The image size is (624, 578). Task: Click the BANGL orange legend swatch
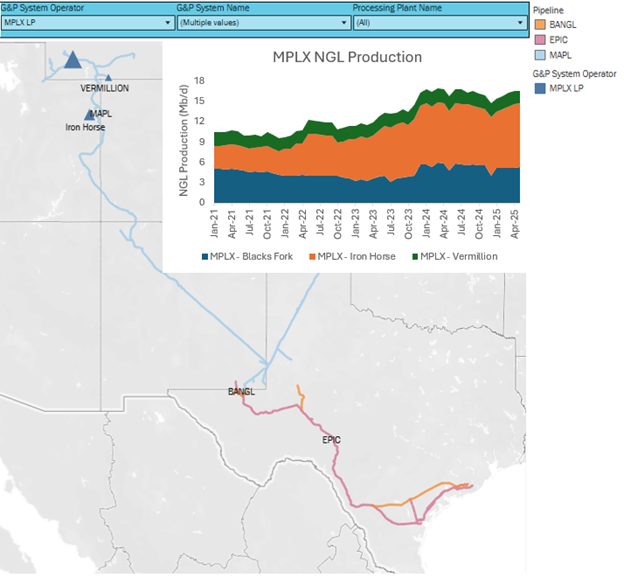tap(540, 25)
